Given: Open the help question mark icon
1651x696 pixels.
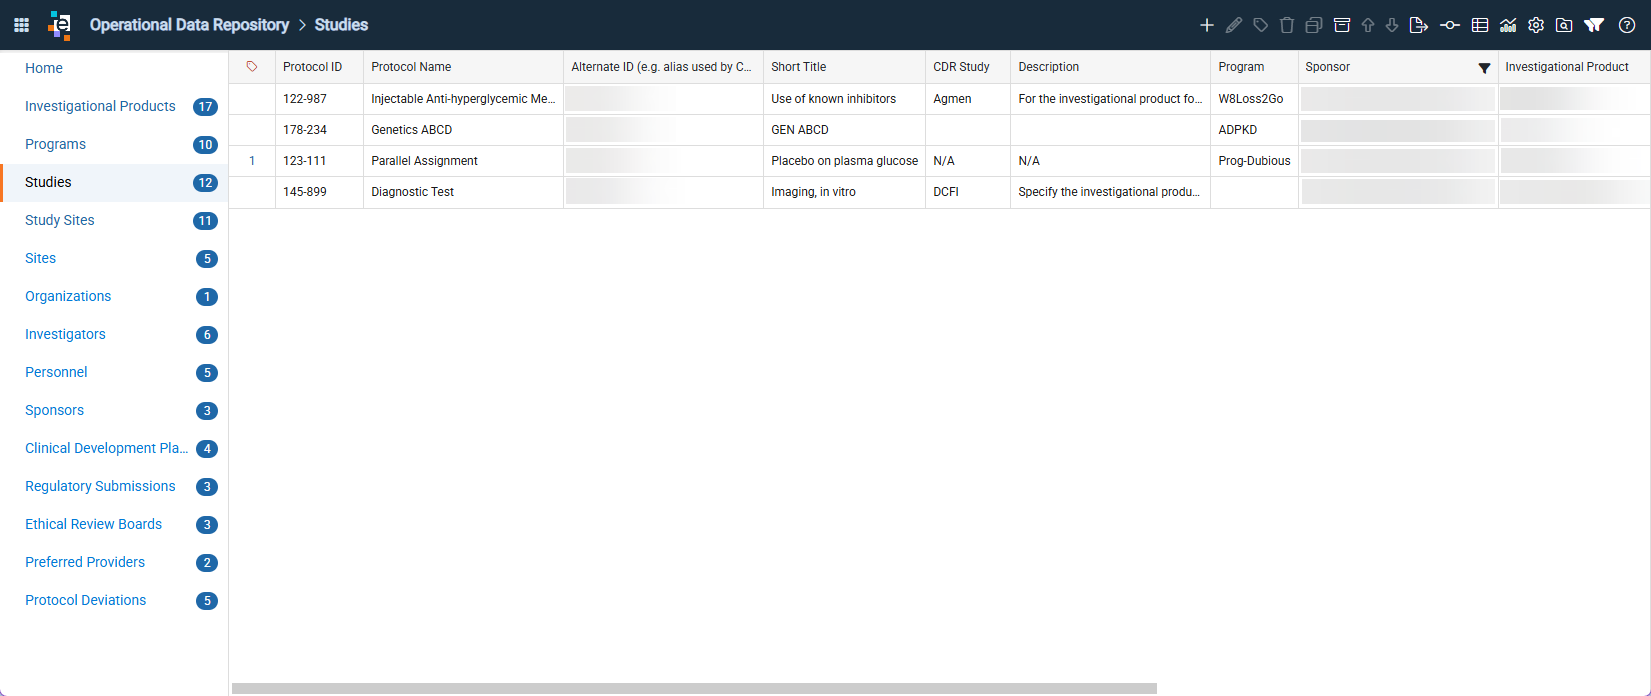Looking at the screenshot, I should pyautogui.click(x=1627, y=25).
